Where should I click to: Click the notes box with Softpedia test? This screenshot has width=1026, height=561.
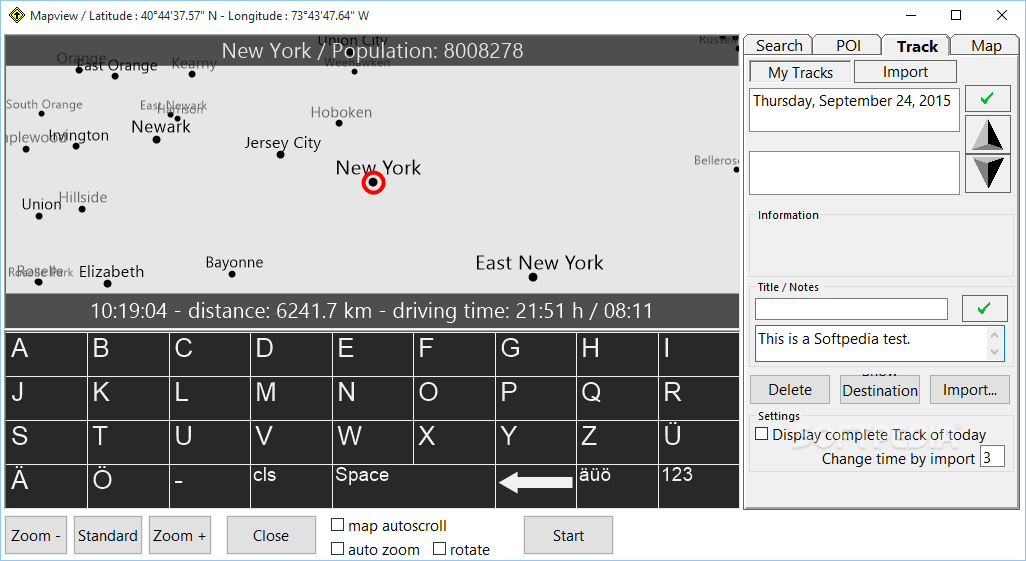[x=879, y=344]
